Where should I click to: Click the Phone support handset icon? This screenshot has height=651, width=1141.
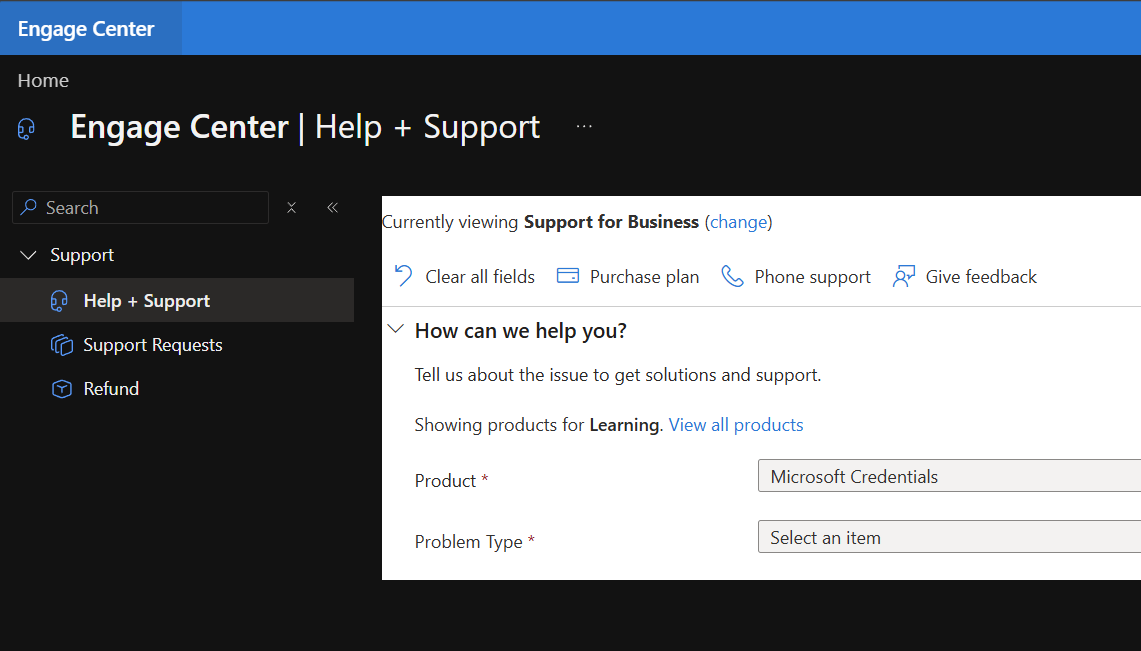732,276
